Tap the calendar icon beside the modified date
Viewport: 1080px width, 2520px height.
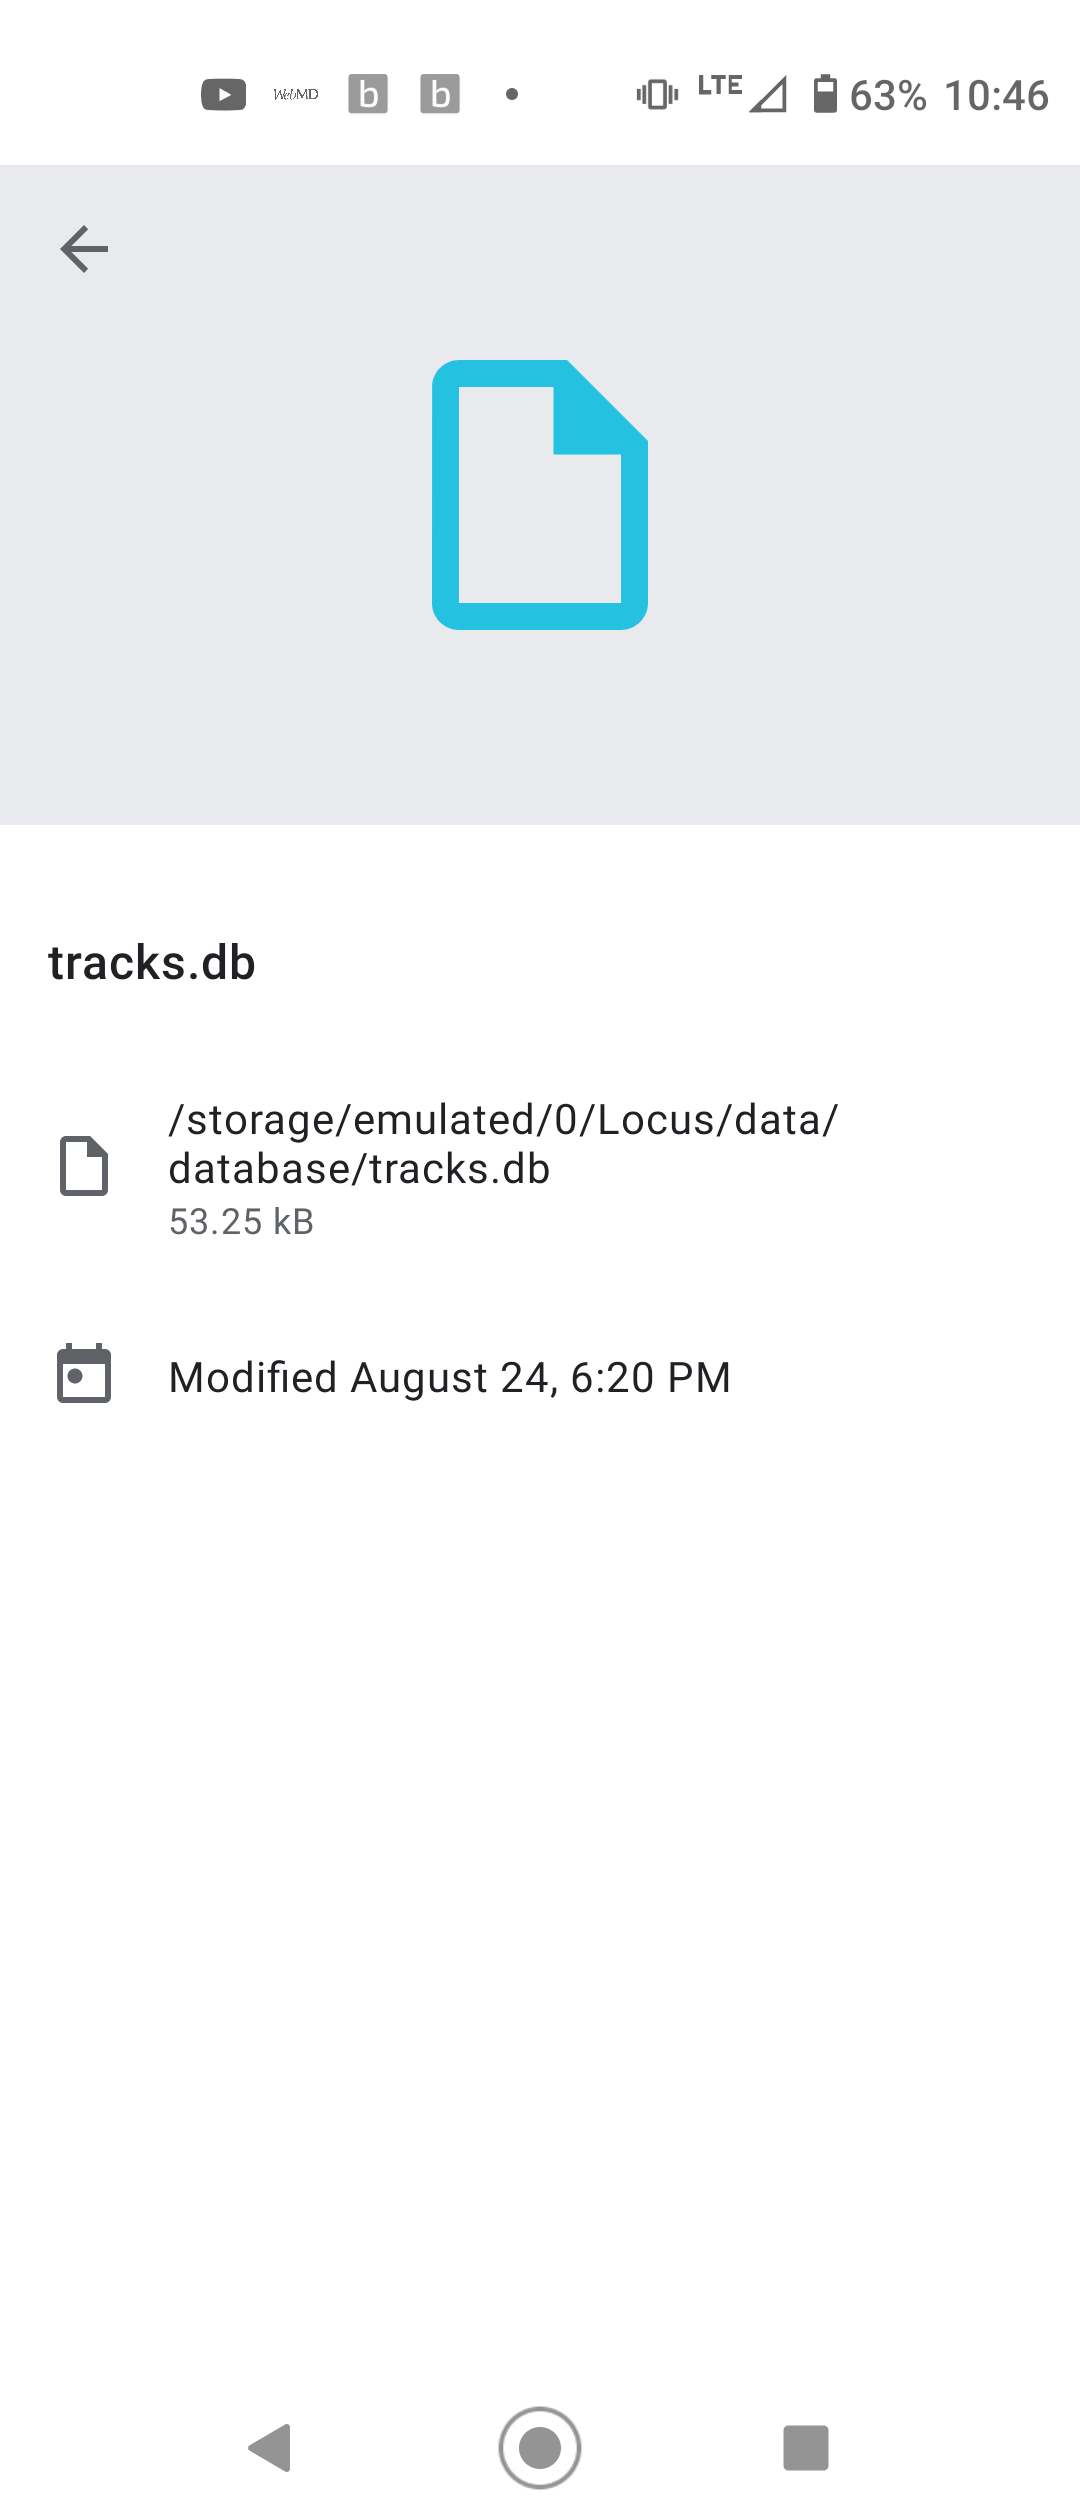coord(84,1374)
